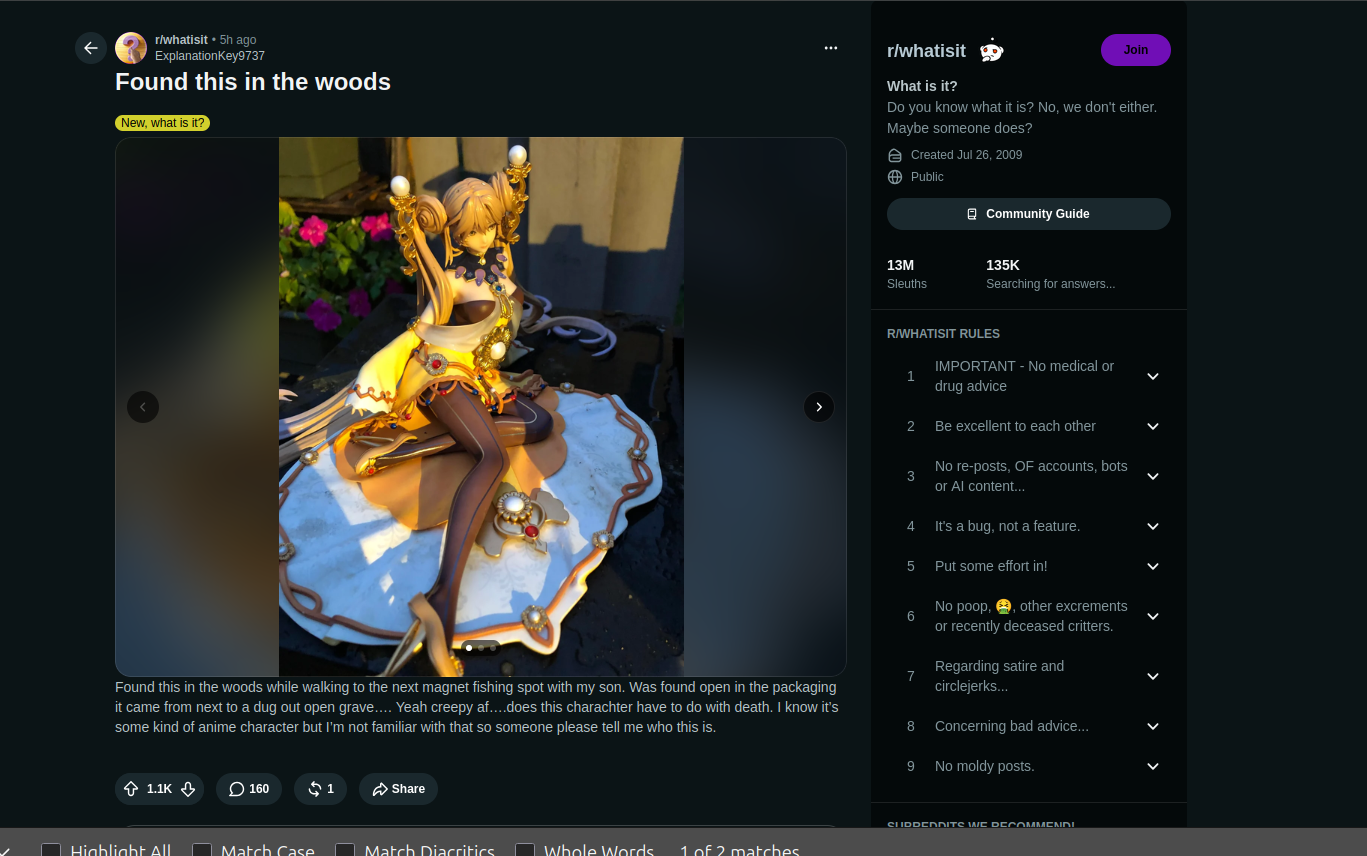1367x856 pixels.
Task: Click the subreddit snoo icon in sidebar
Action: [x=991, y=50]
